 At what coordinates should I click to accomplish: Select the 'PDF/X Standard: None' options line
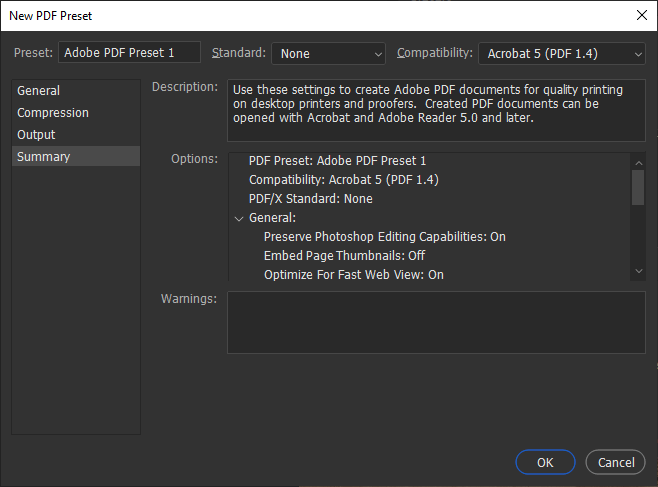coord(310,199)
